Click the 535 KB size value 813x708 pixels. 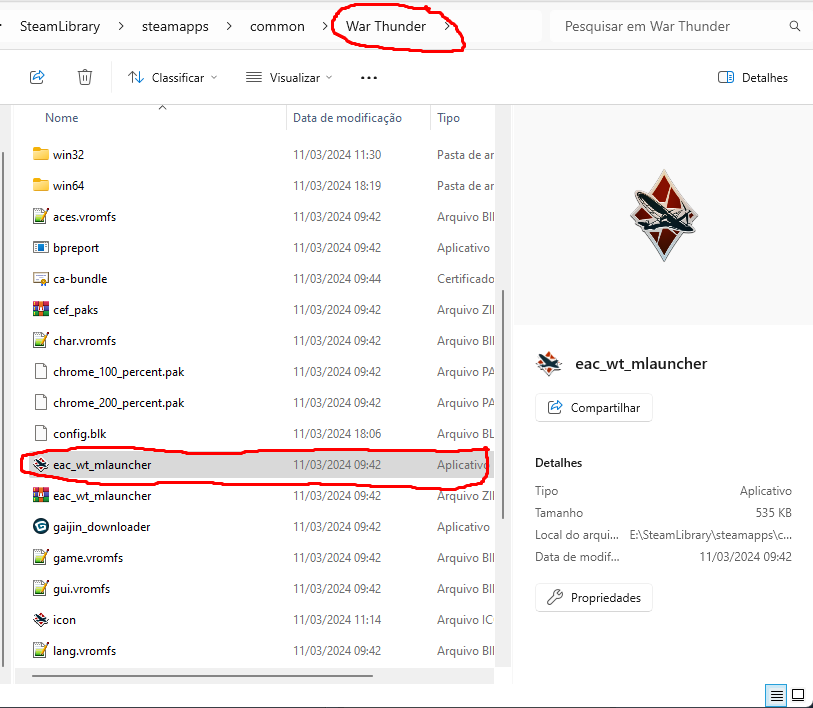pyautogui.click(x=773, y=513)
